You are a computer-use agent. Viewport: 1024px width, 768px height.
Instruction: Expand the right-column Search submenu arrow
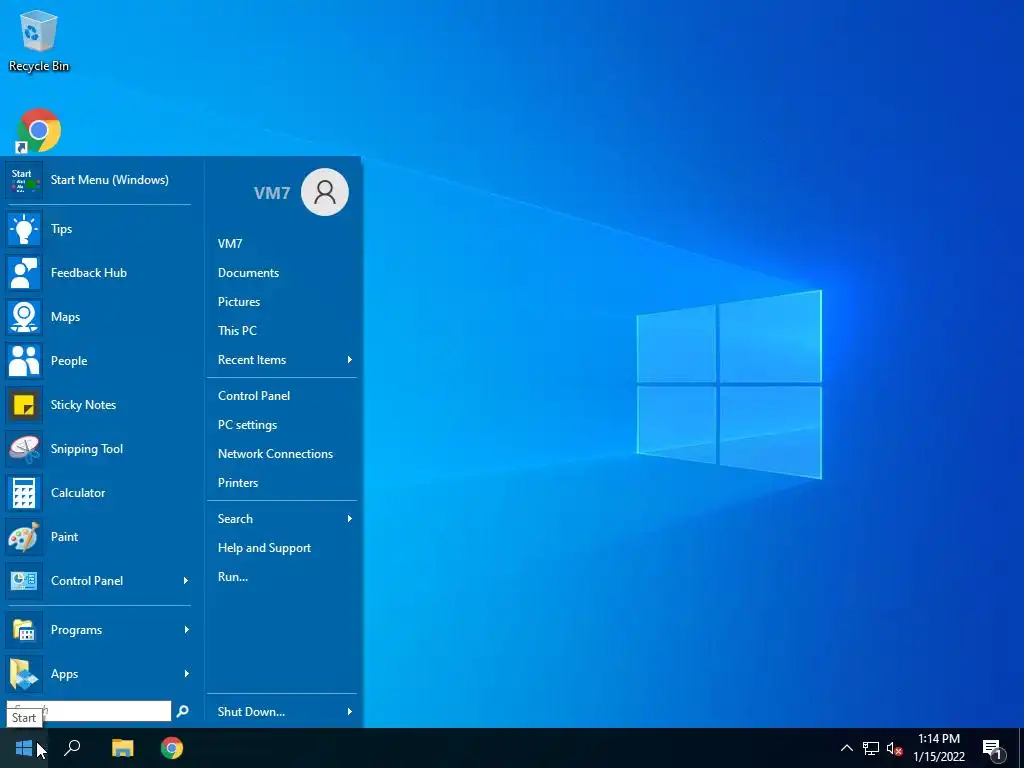coord(350,519)
